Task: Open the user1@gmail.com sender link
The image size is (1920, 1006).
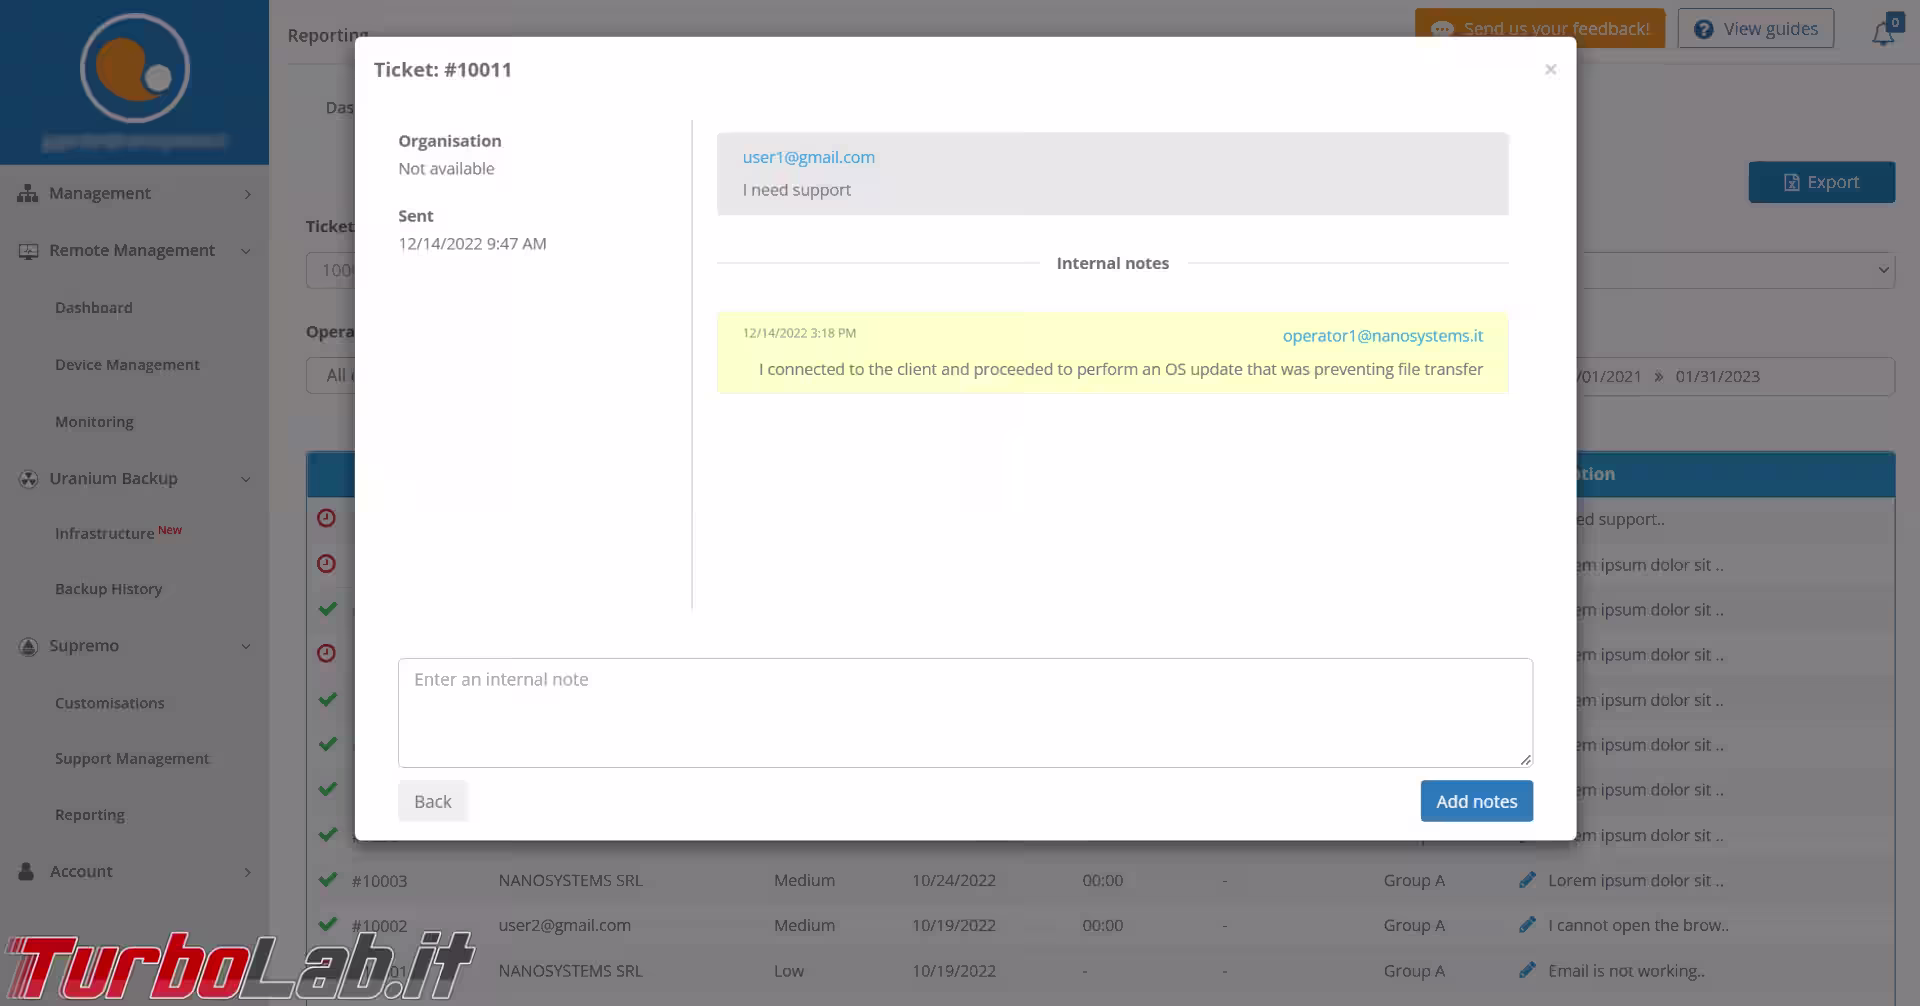Action: pos(808,157)
